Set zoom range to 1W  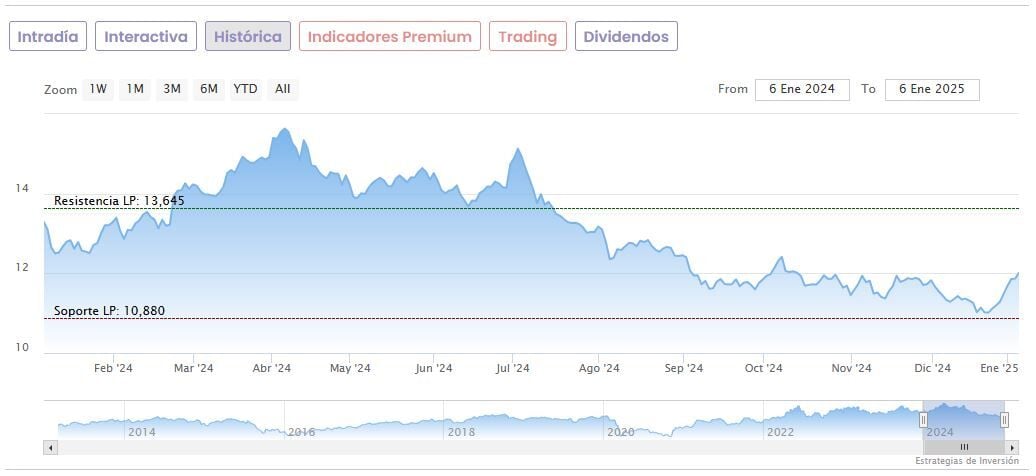click(x=98, y=89)
